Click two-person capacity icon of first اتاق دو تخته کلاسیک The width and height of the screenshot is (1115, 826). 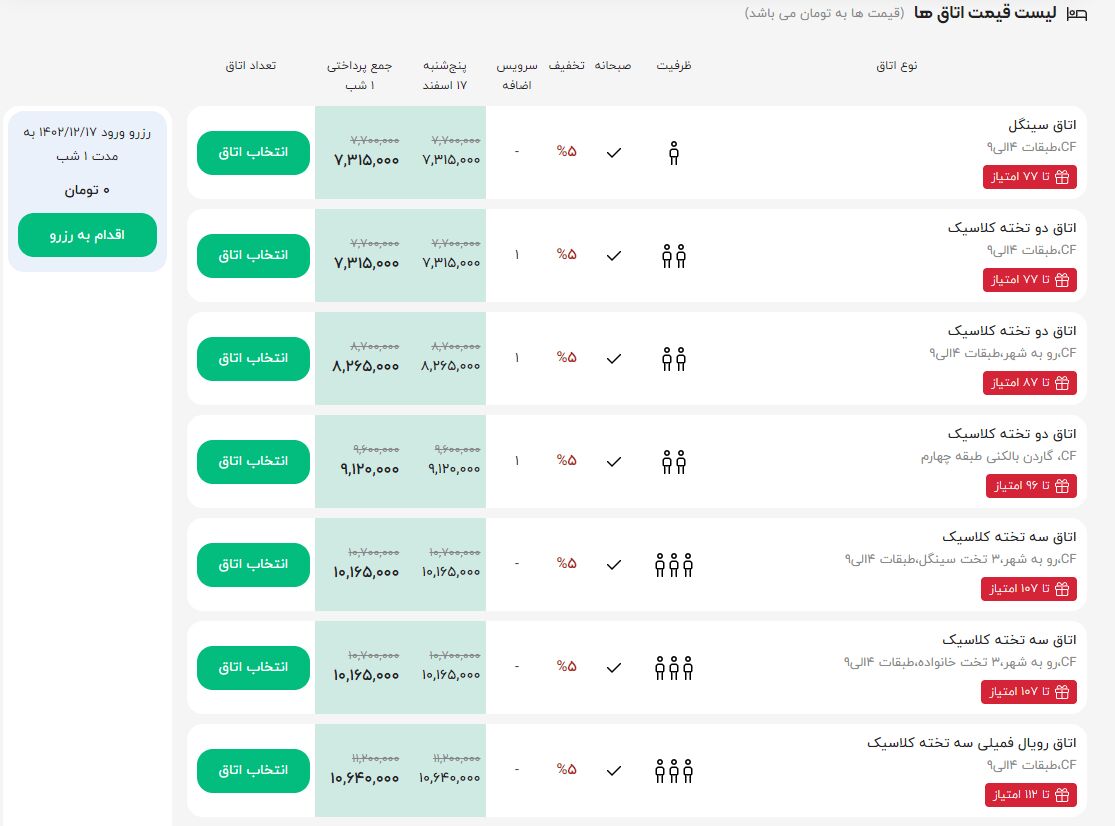click(x=673, y=255)
